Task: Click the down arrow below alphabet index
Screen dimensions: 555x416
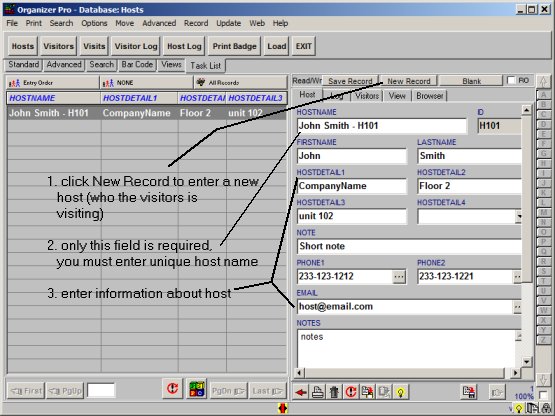Action: [x=543, y=379]
